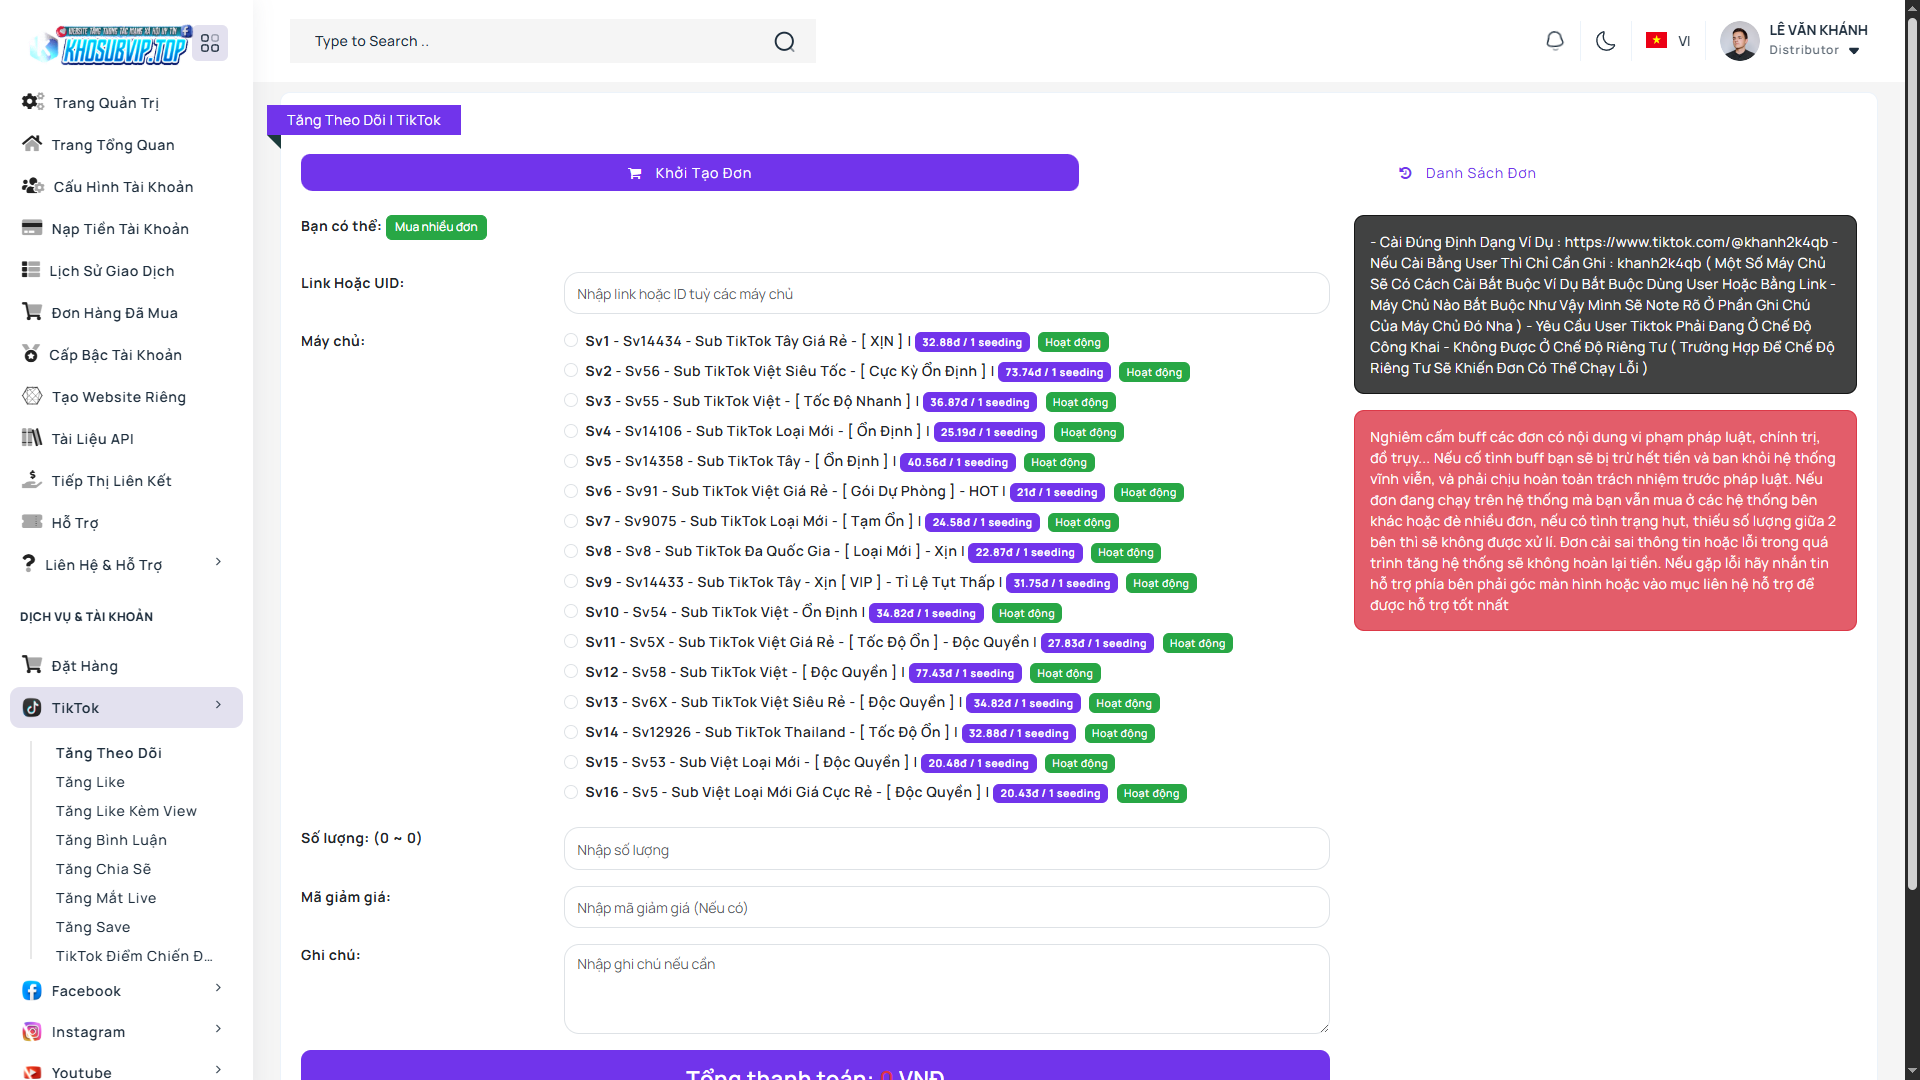Image resolution: width=1920 pixels, height=1080 pixels.
Task: Click the Vietnam flag language icon
Action: click(1656, 41)
